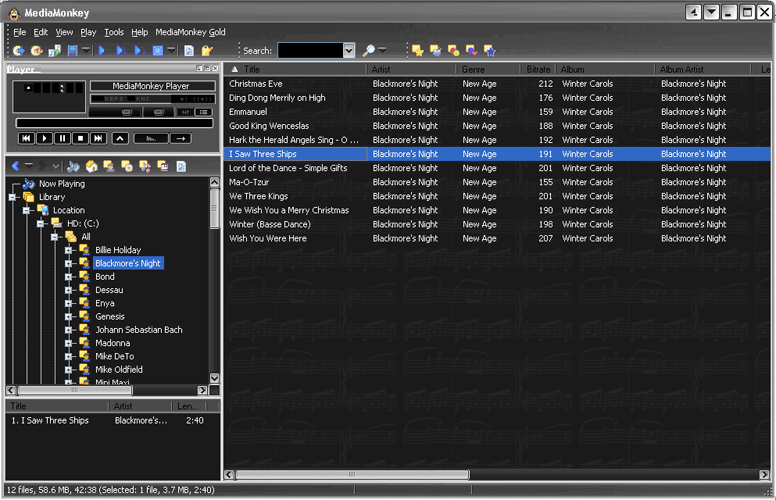The image size is (776, 500).
Task: Click the document page toolbar icon
Action: [189, 50]
